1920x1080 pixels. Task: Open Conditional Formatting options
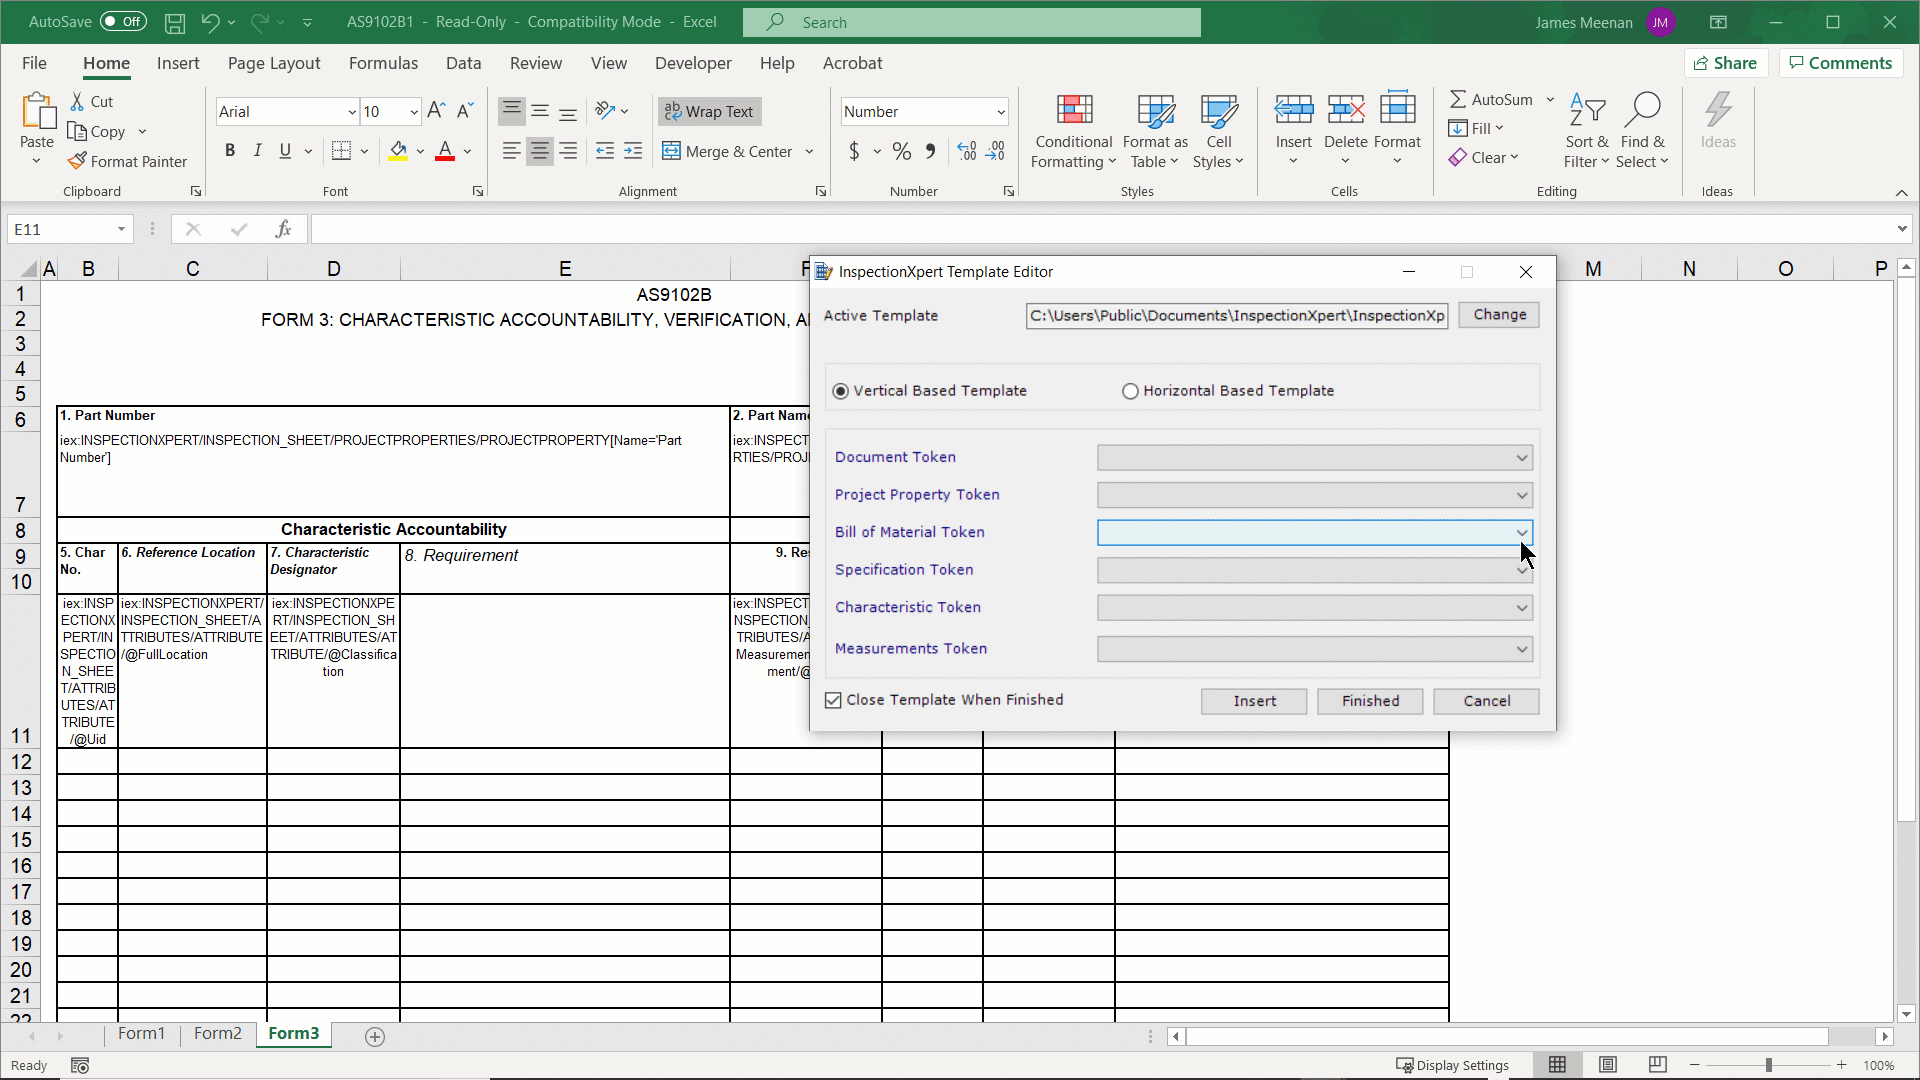coord(1072,130)
